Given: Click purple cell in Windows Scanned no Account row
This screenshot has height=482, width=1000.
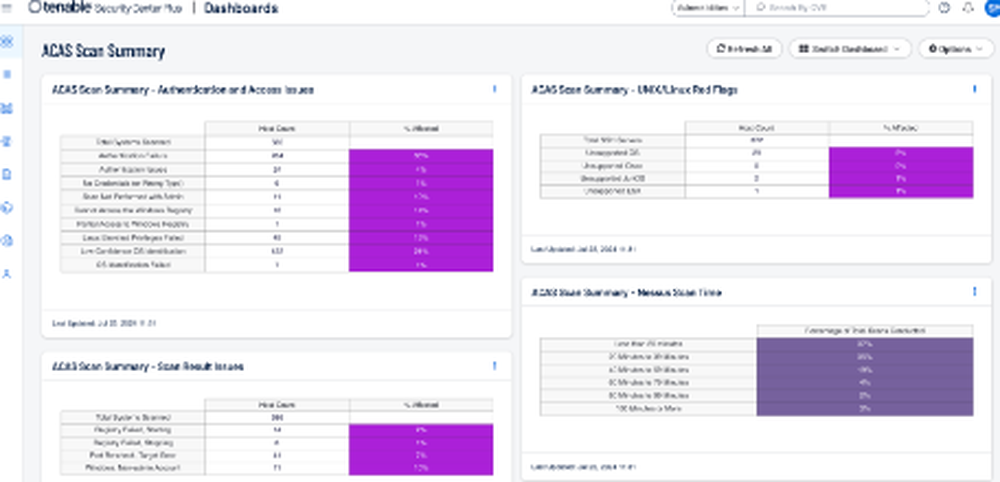Looking at the screenshot, I should [x=421, y=469].
